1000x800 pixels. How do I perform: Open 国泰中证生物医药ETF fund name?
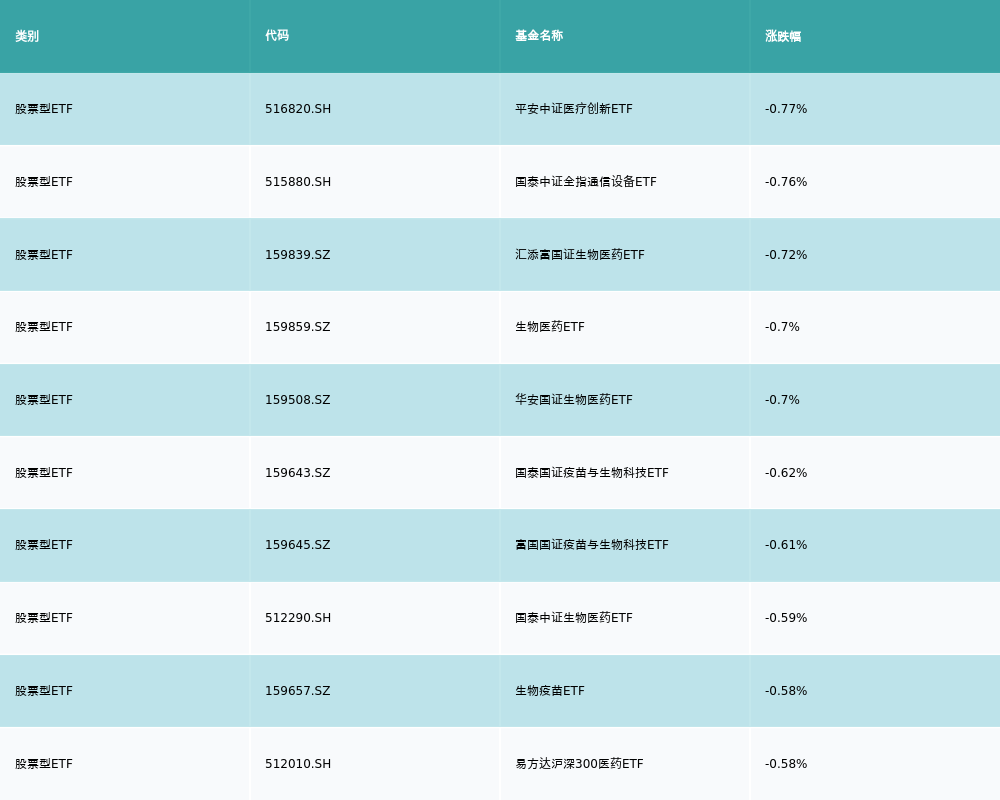pyautogui.click(x=574, y=618)
